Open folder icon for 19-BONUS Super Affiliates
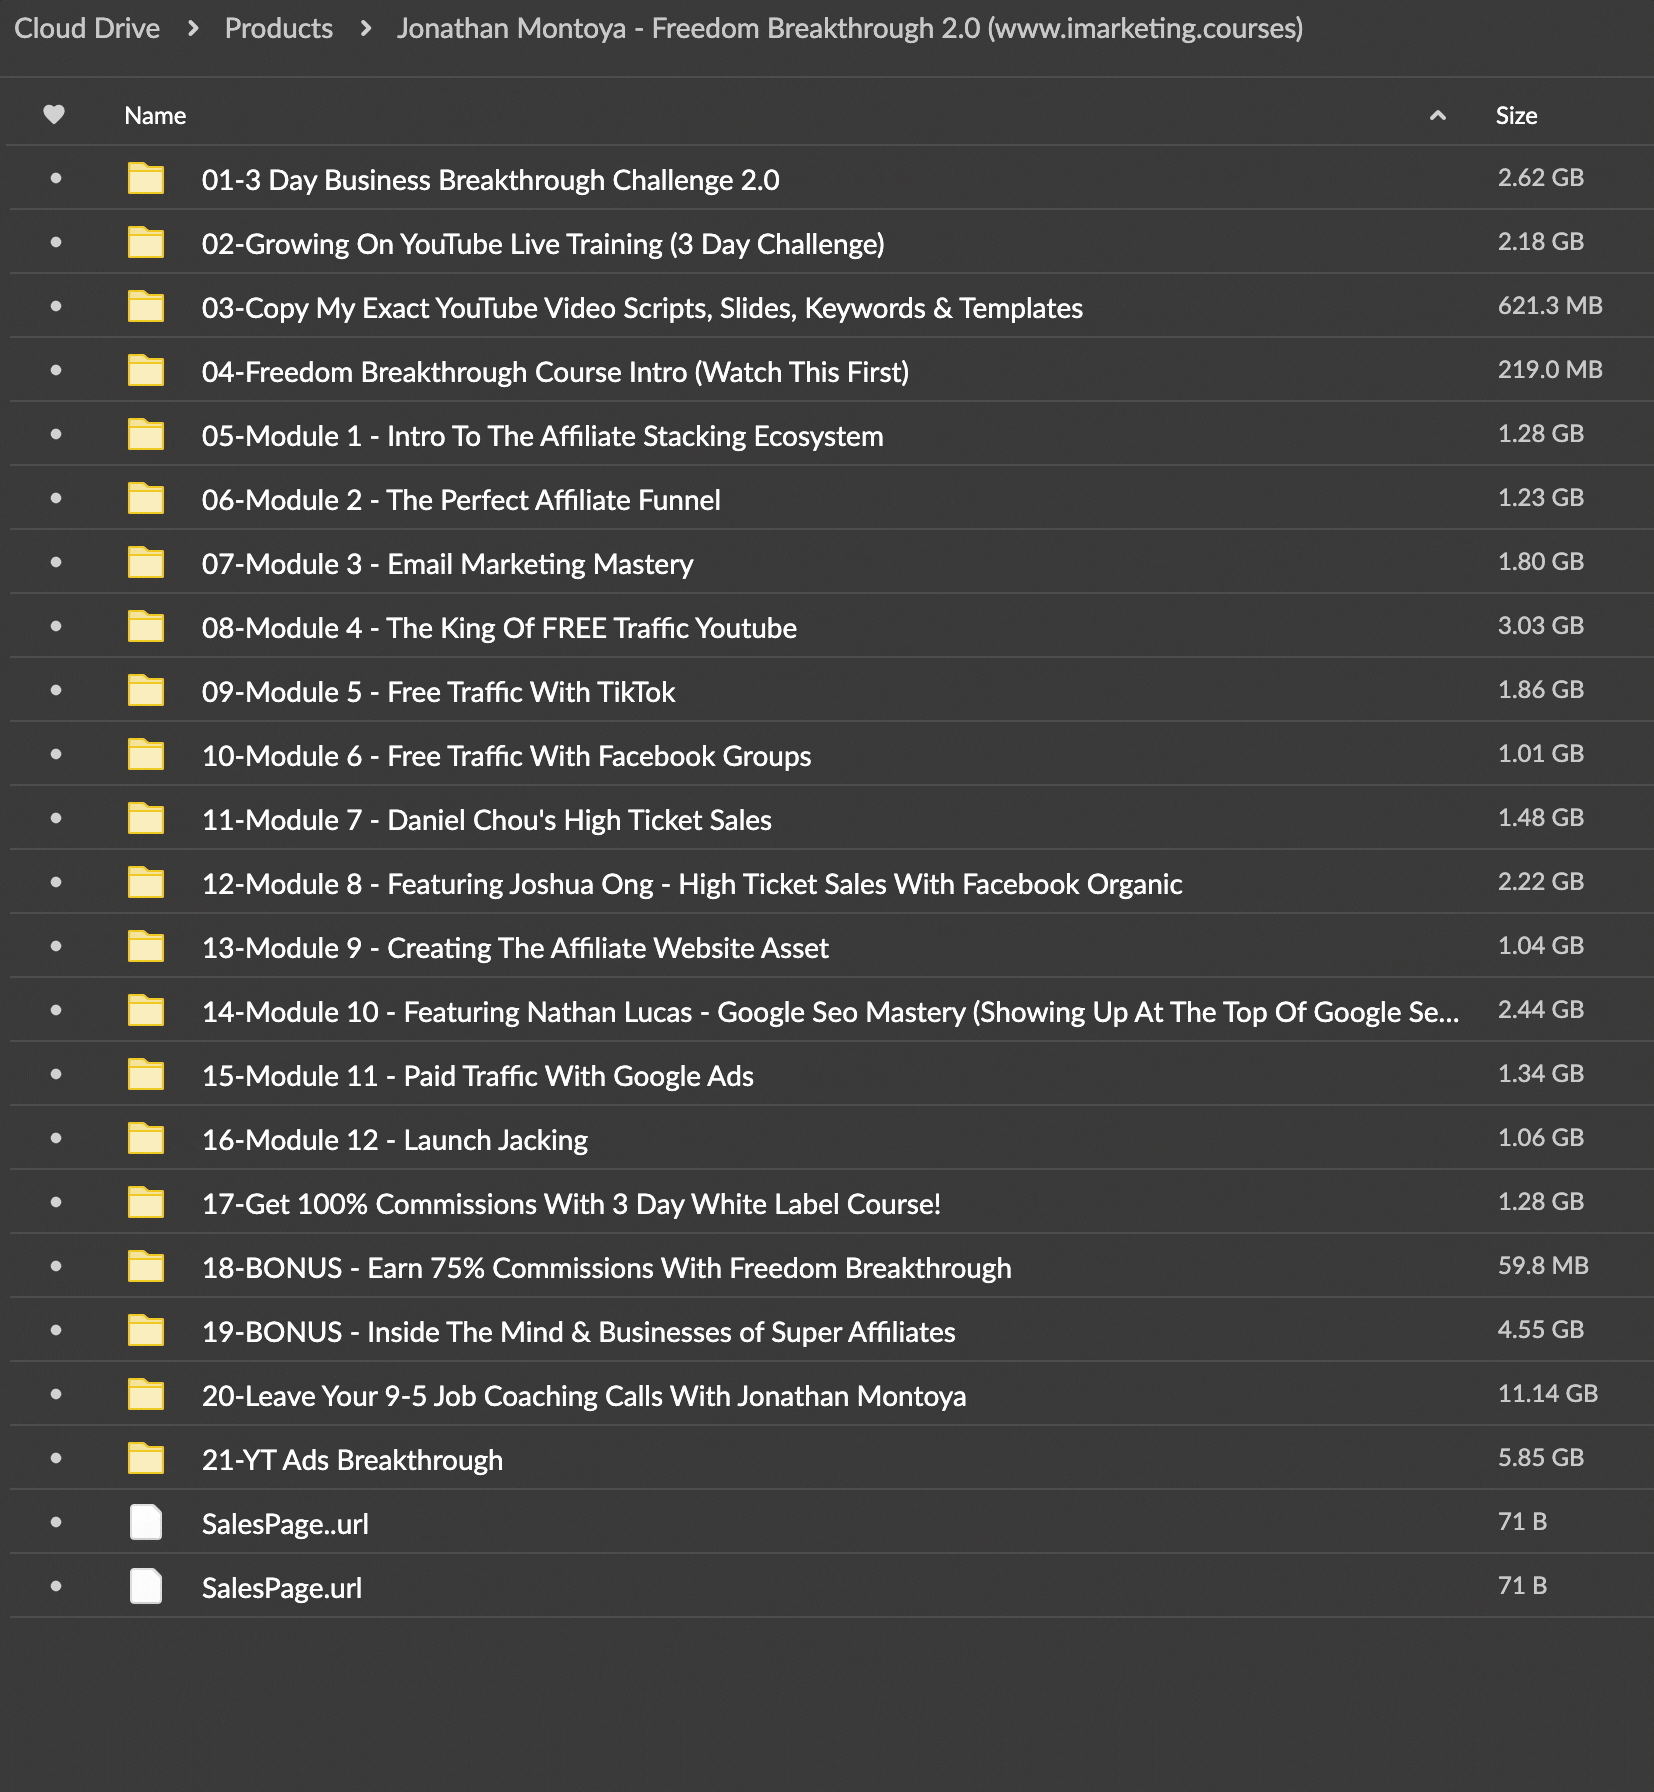Screen dimensions: 1654x1792 point(146,1331)
